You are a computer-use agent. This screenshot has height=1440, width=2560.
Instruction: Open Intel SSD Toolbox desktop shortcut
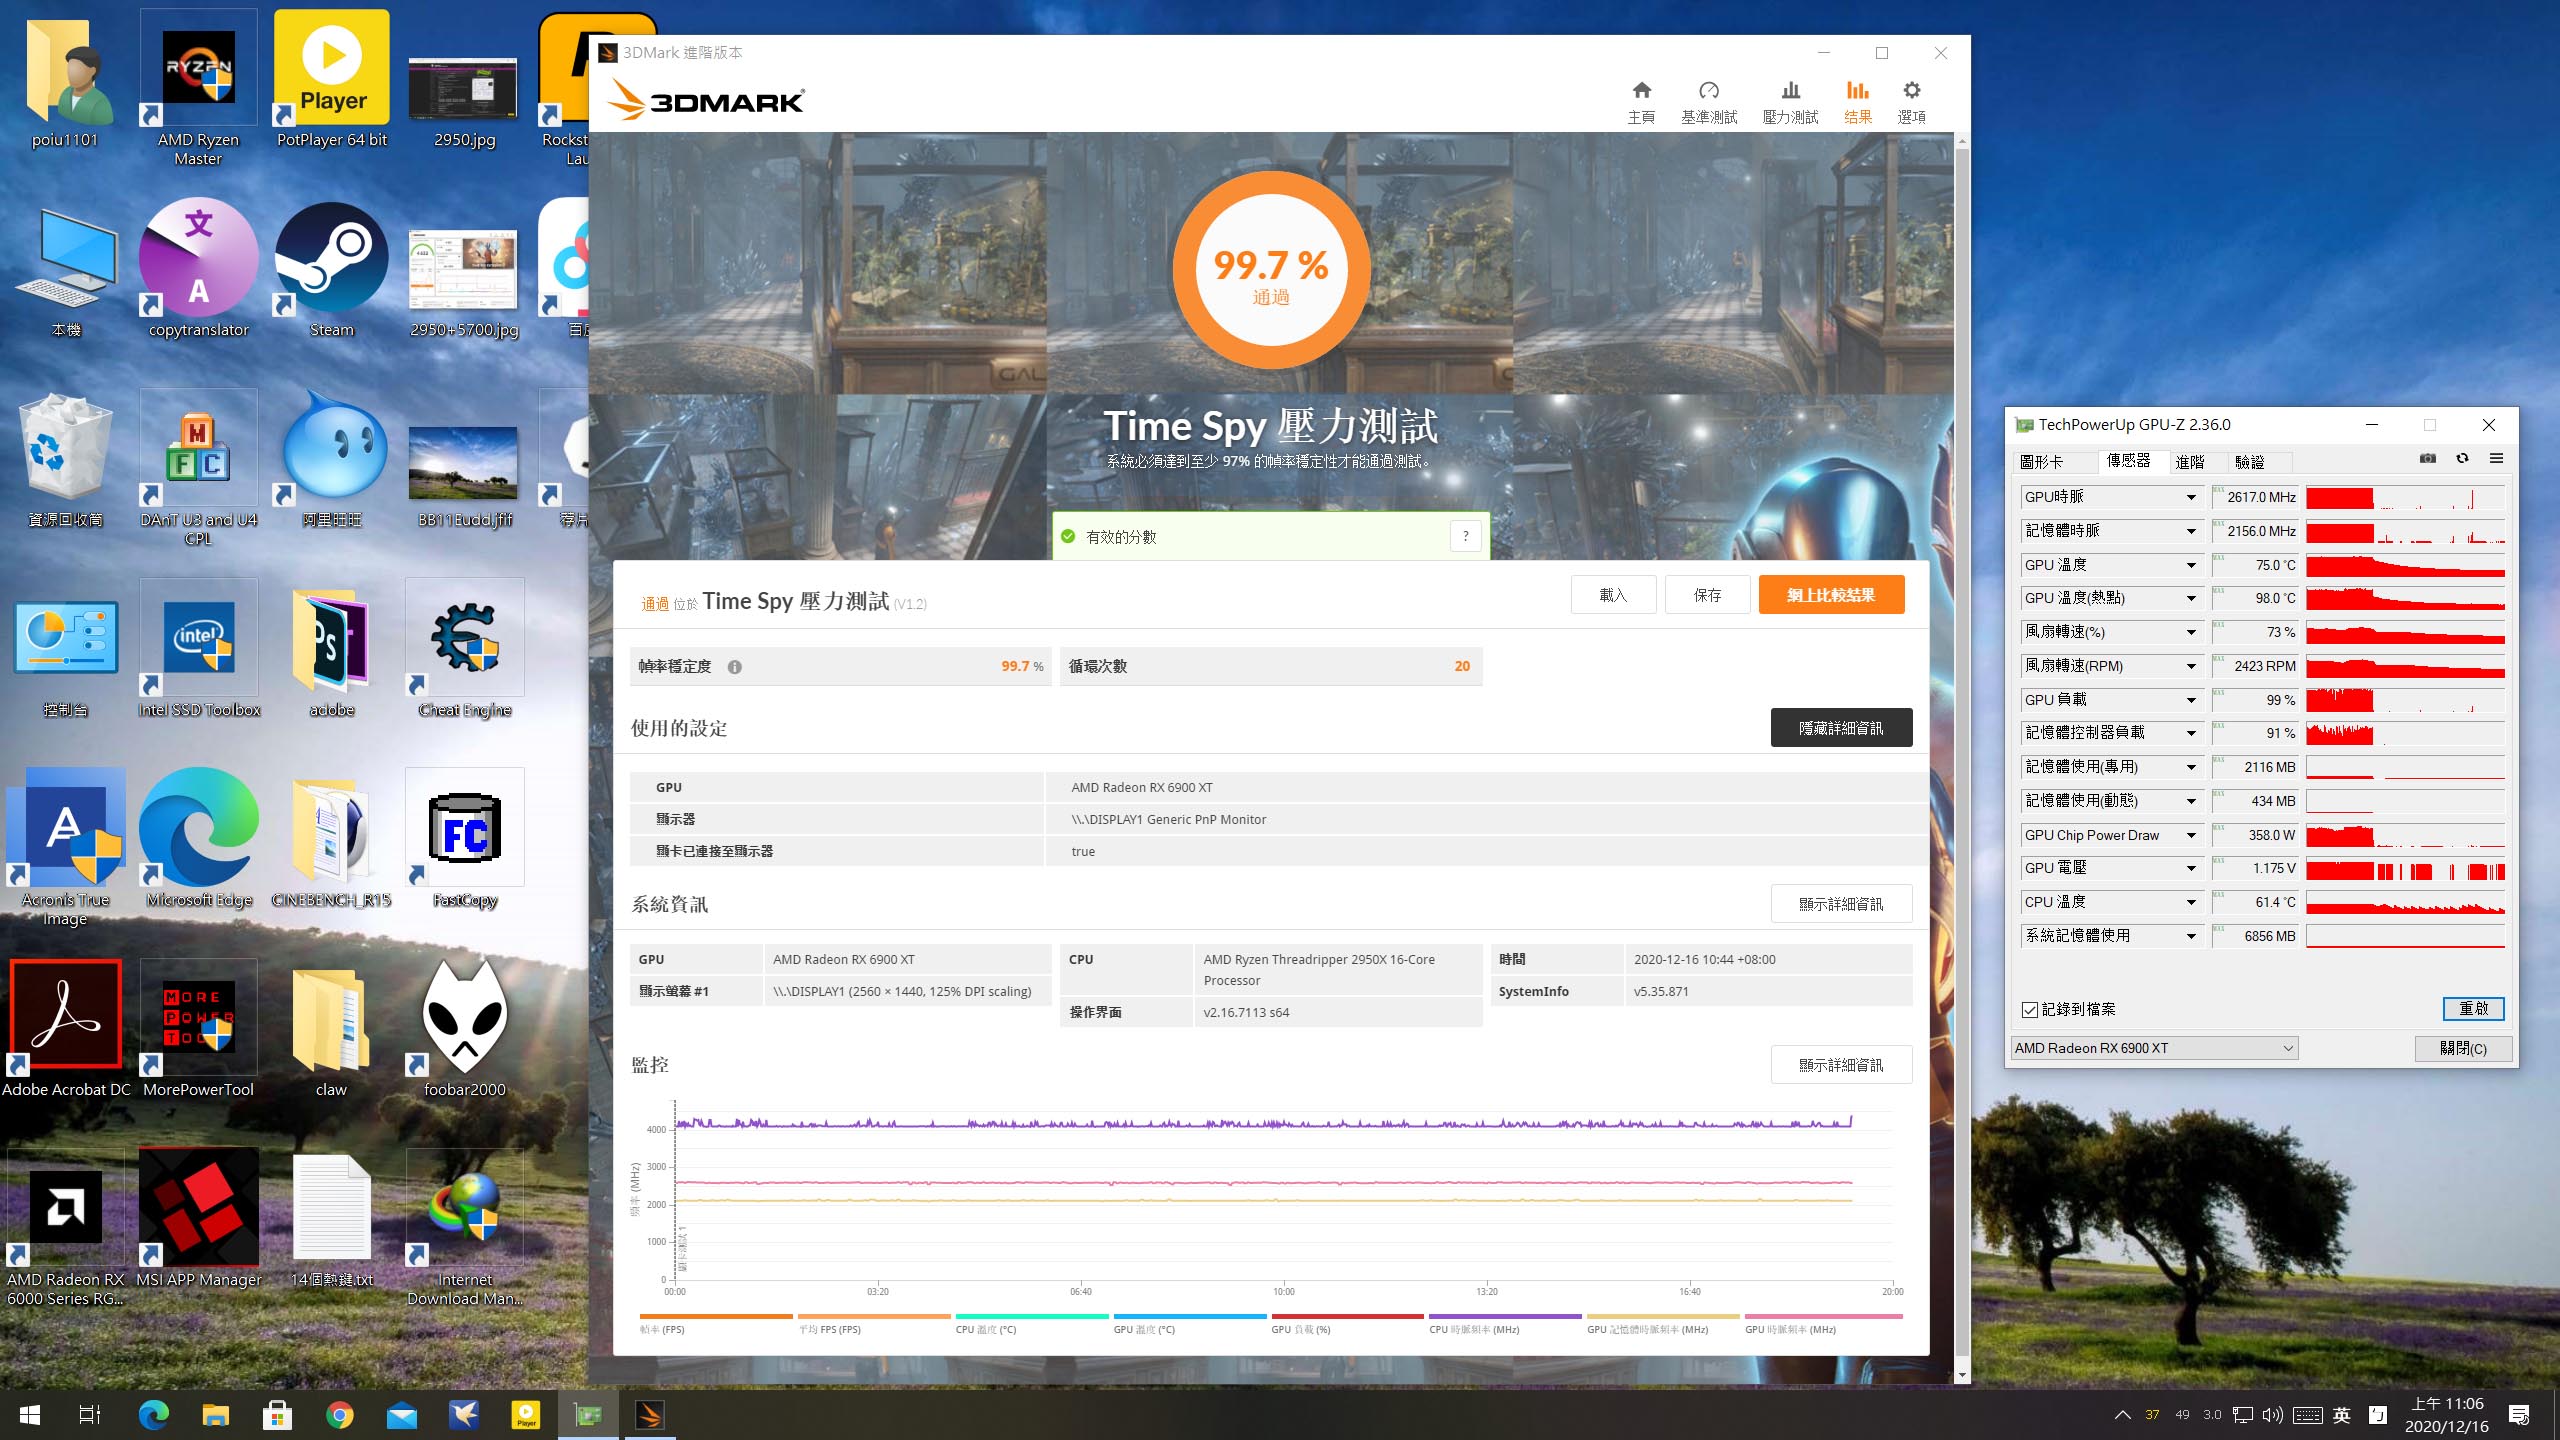[198, 649]
